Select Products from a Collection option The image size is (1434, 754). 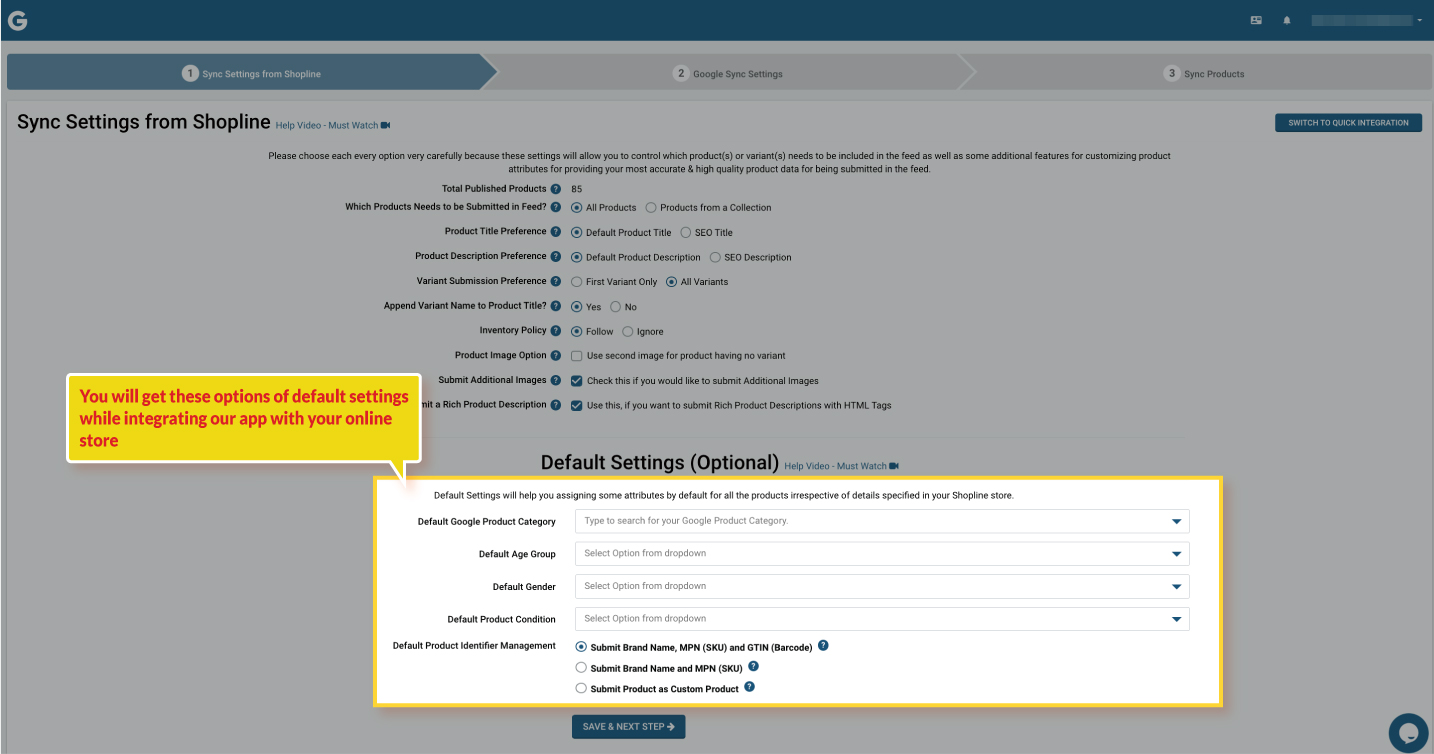[651, 208]
